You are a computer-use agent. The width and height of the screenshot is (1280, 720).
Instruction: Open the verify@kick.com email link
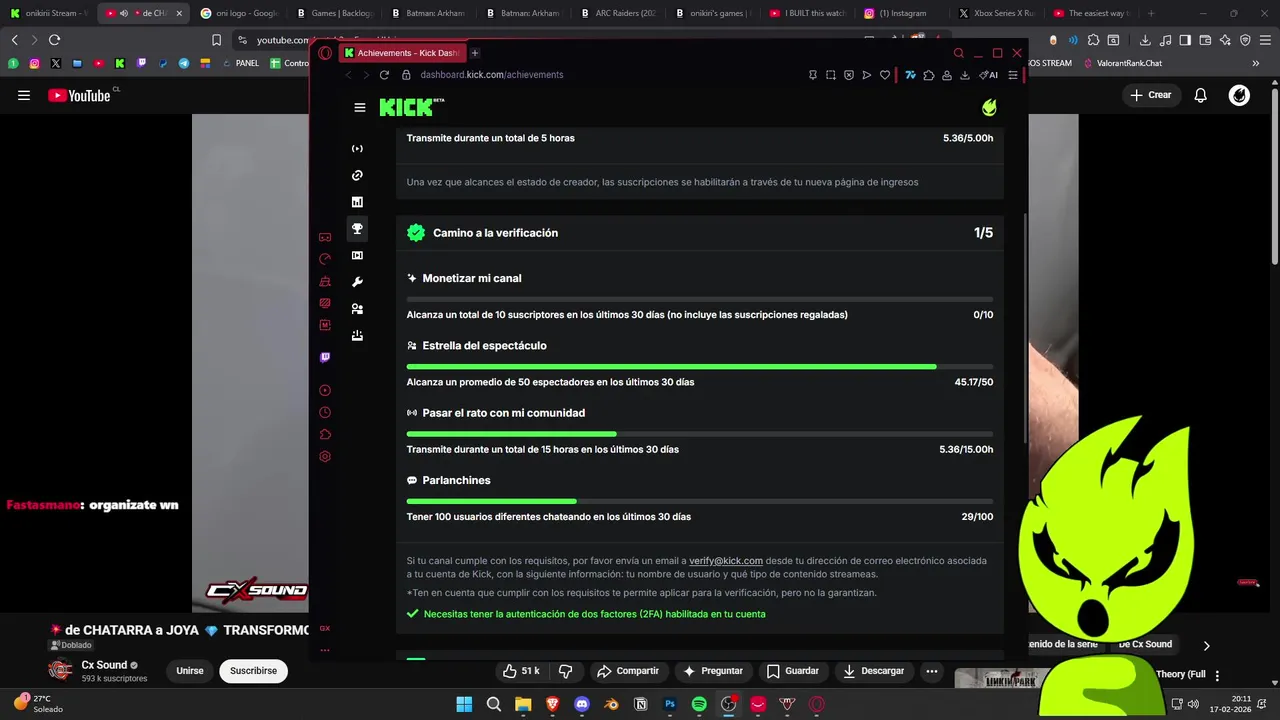click(x=726, y=561)
